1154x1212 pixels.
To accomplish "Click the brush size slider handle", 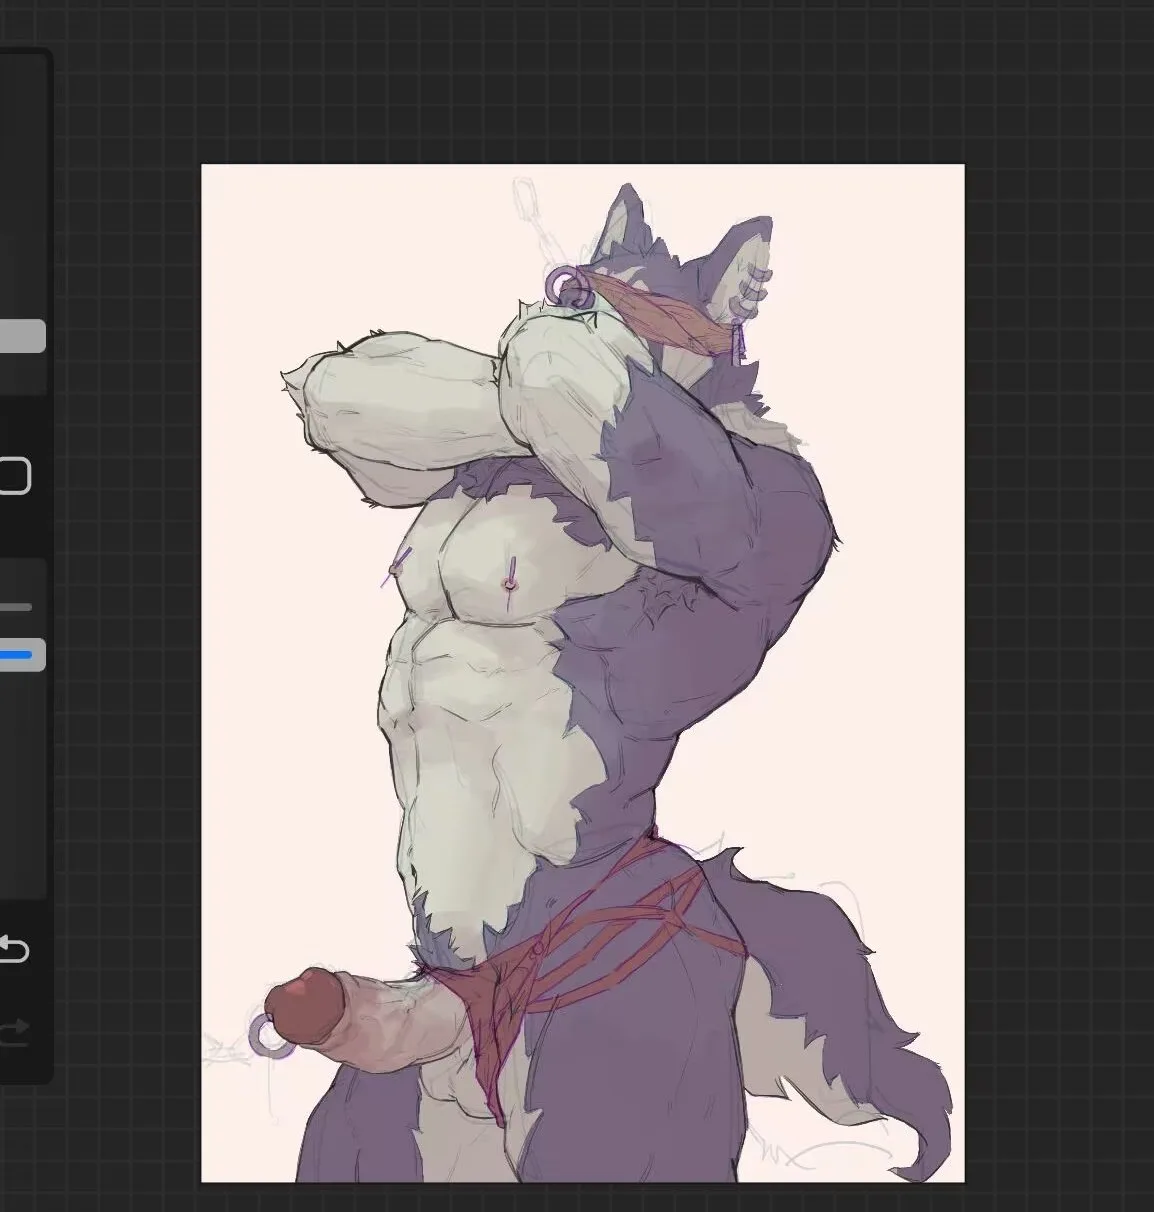I will tap(22, 336).
